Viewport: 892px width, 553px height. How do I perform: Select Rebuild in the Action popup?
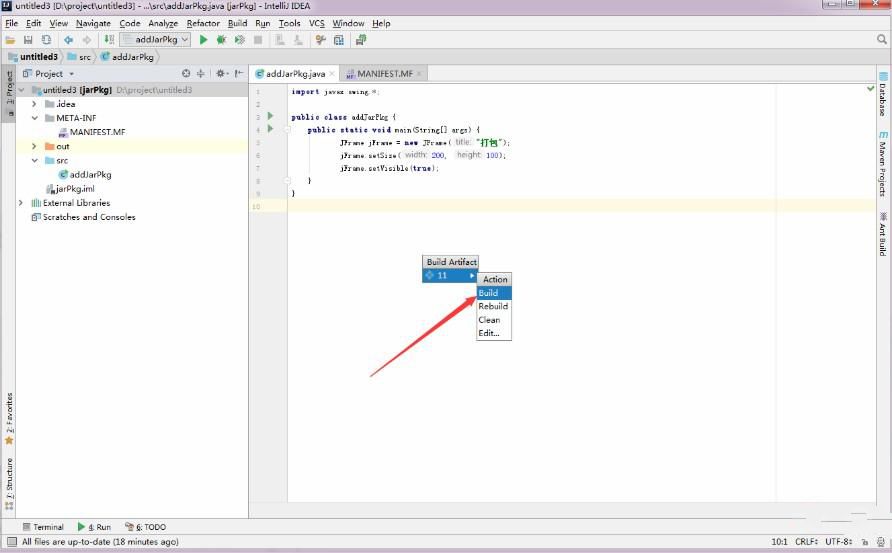[x=493, y=306]
